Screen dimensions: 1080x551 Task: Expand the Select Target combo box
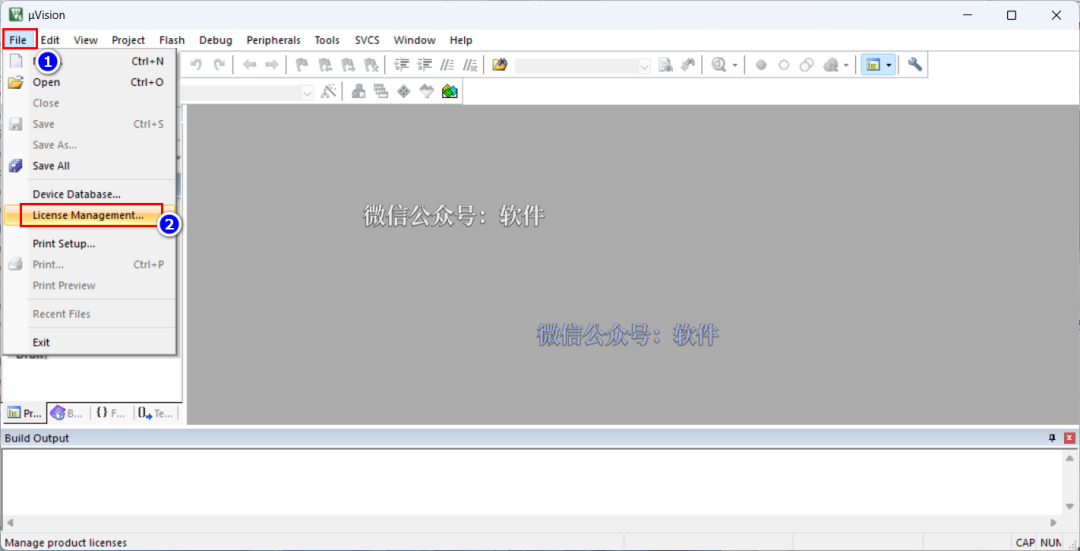(308, 92)
